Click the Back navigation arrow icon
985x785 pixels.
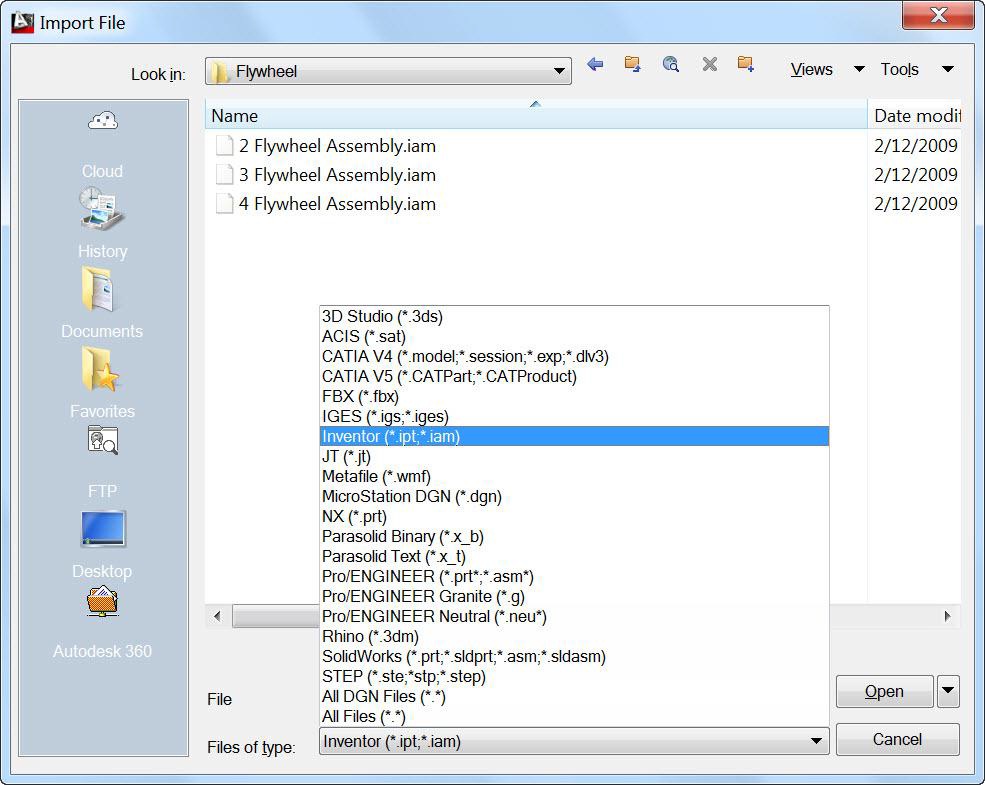pos(595,64)
